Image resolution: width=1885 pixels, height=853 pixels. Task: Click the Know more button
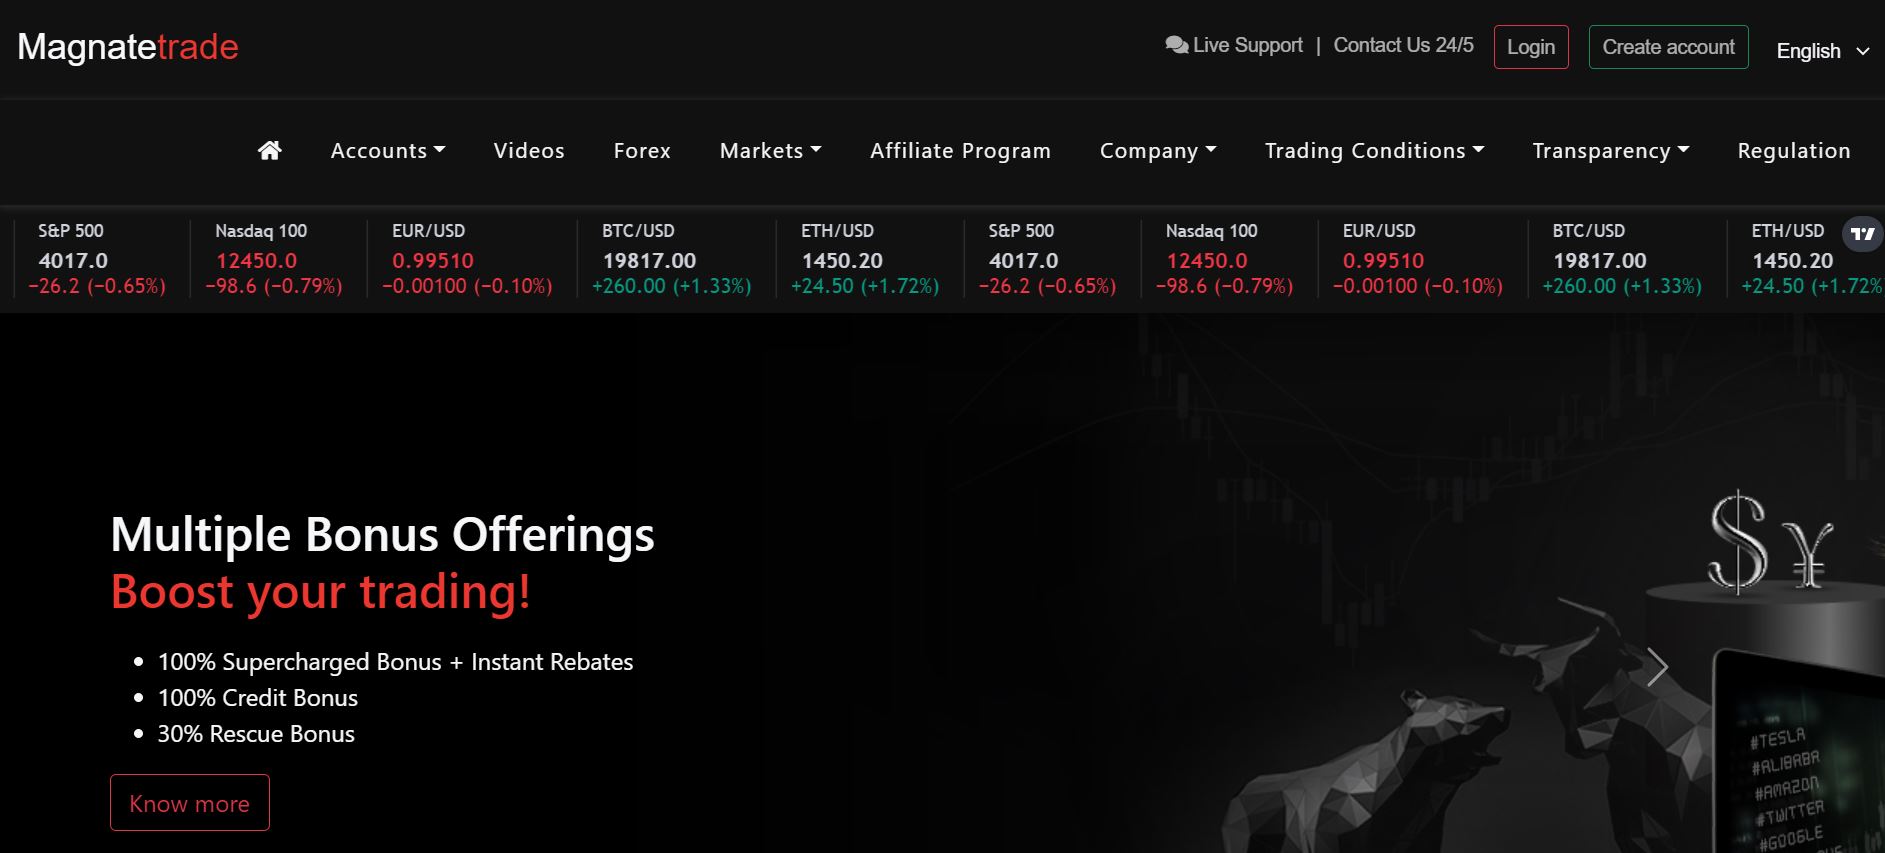[190, 803]
